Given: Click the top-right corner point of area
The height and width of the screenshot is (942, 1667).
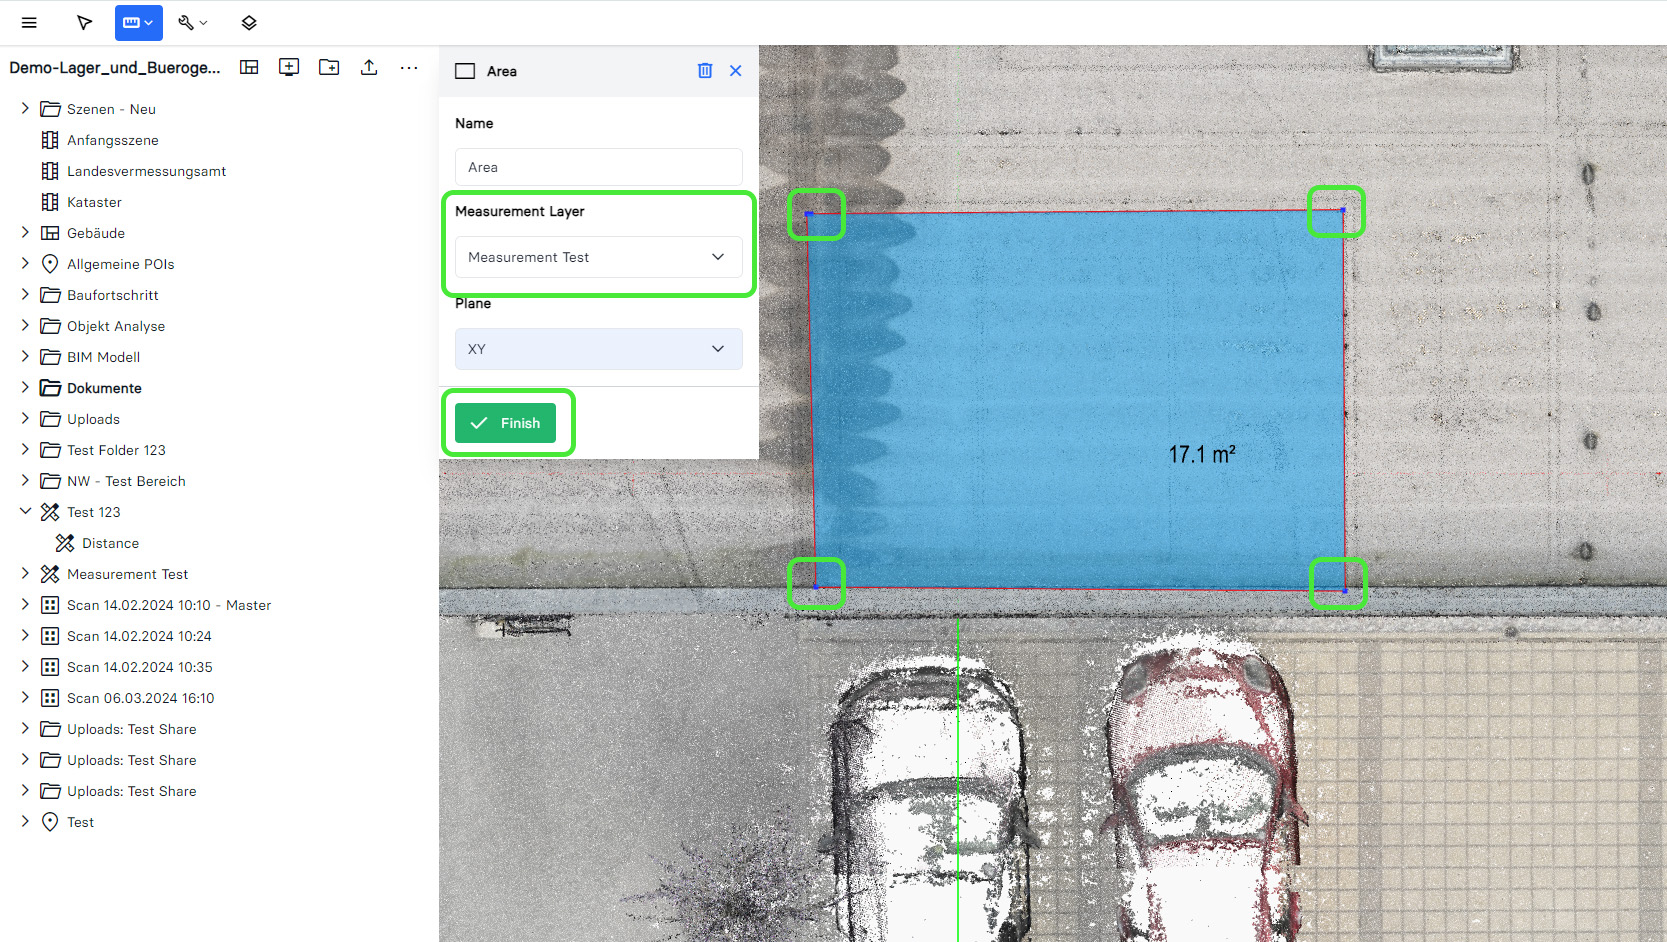Looking at the screenshot, I should tap(1342, 210).
